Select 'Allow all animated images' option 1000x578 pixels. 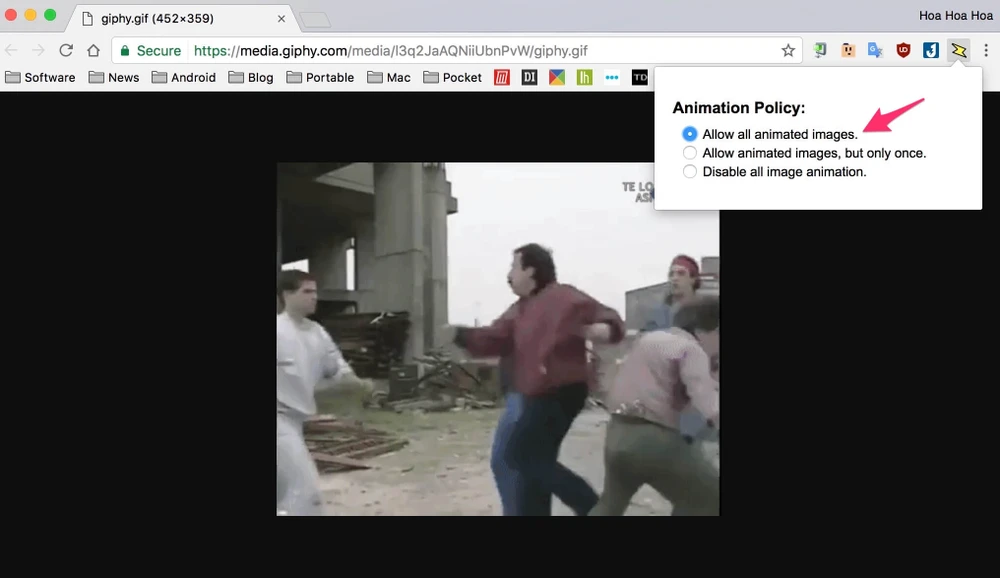690,134
